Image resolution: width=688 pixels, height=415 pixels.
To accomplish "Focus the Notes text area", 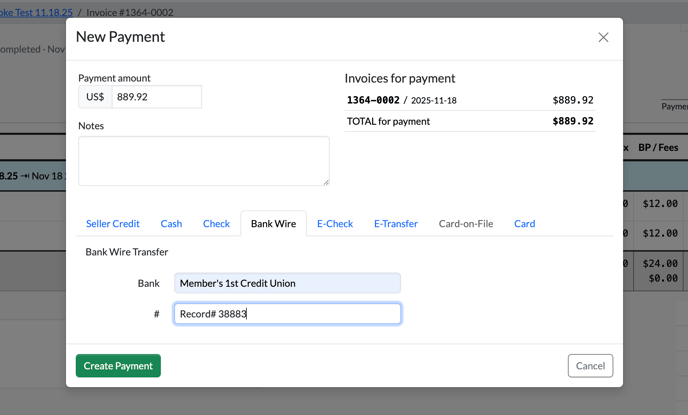I will pyautogui.click(x=203, y=161).
